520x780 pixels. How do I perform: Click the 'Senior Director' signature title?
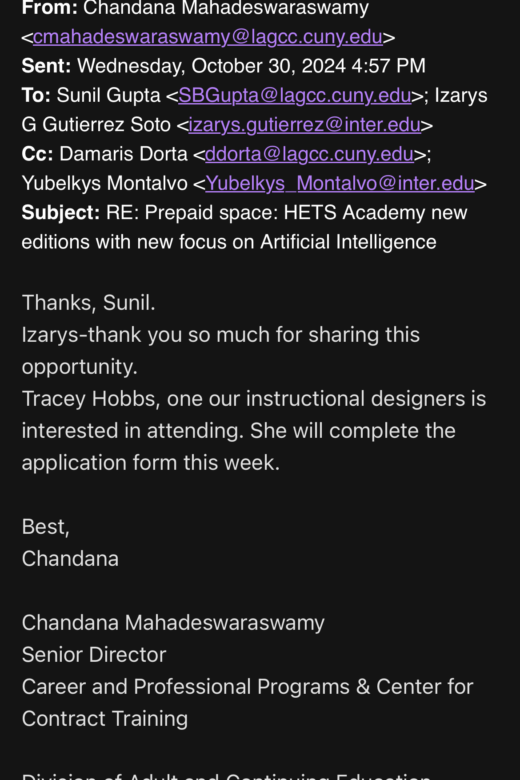pos(94,655)
